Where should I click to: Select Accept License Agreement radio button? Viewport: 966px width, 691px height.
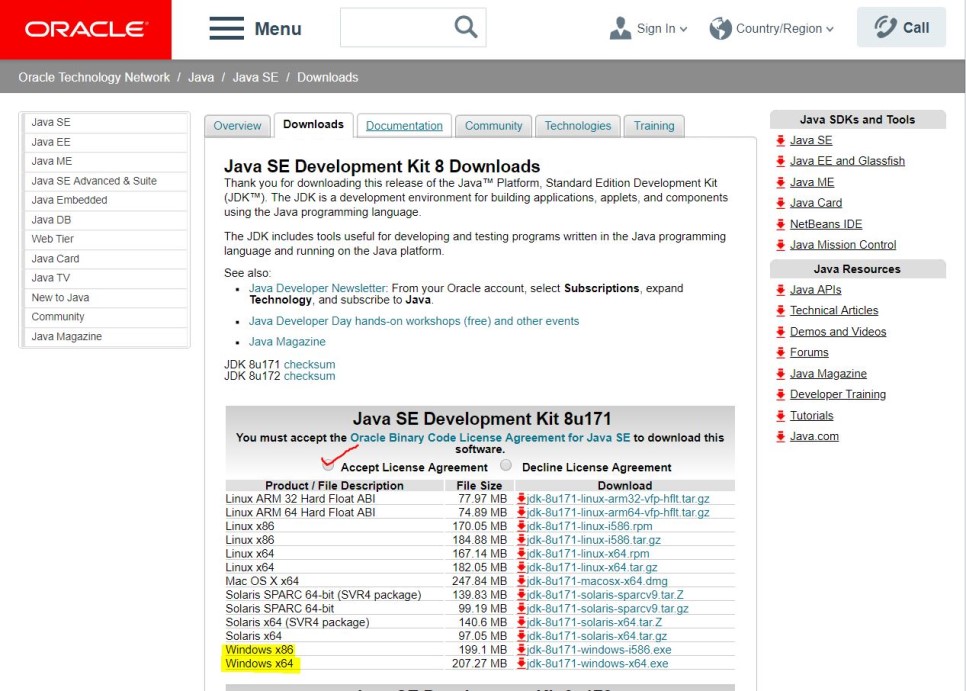point(328,465)
